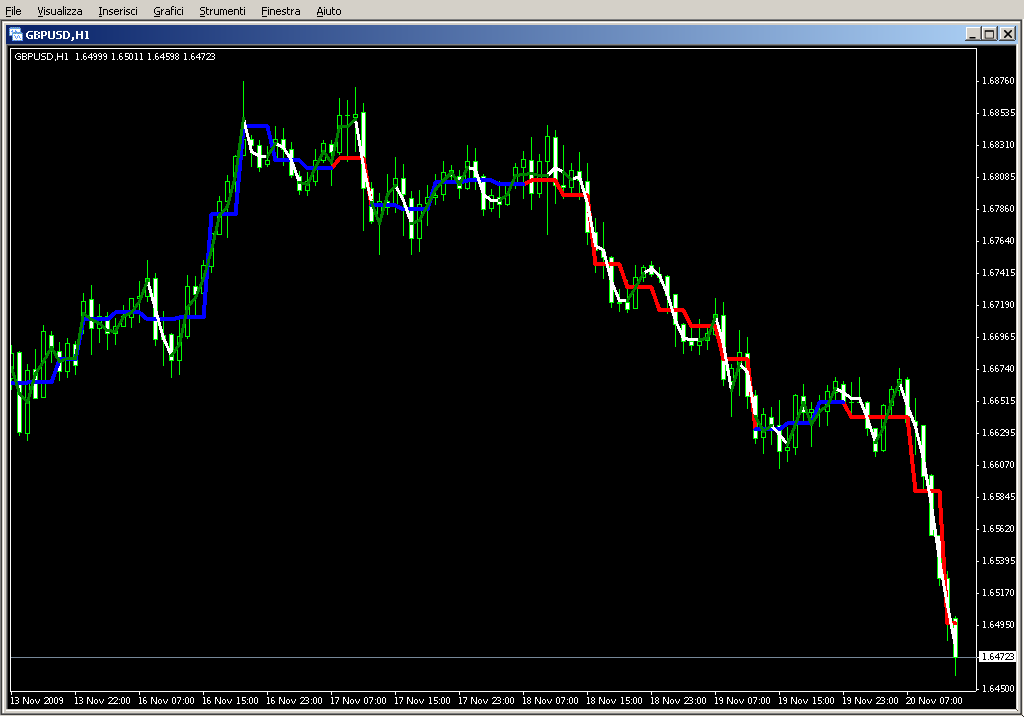
Task: Click price scale value 1.64950
Action: 999,625
